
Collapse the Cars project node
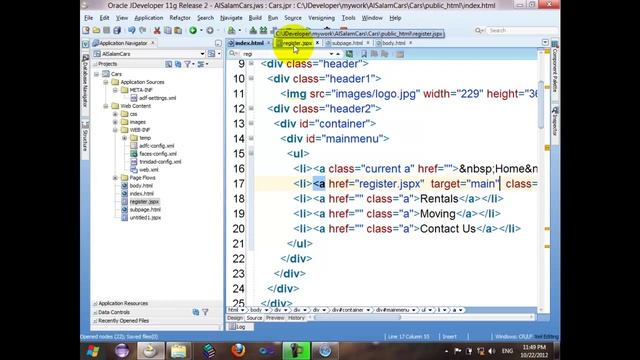[x=96, y=74]
